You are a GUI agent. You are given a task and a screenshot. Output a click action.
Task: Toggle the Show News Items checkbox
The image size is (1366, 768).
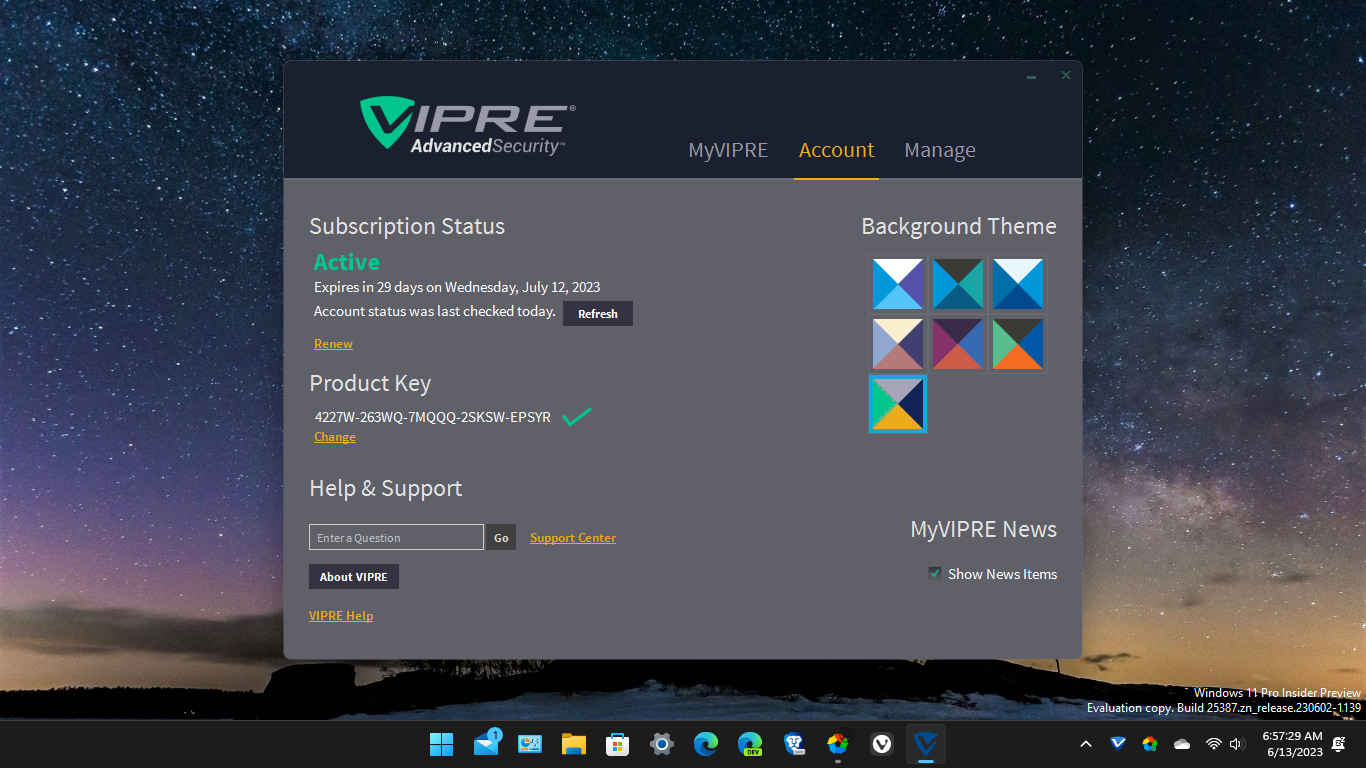click(x=935, y=573)
